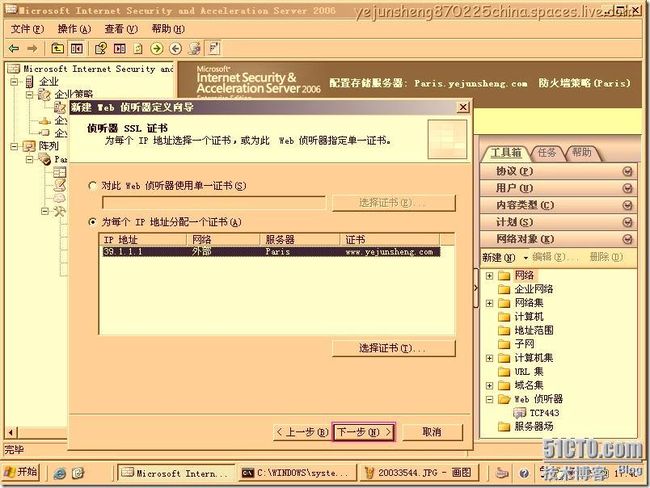The height and width of the screenshot is (488, 650).
Task: Click the 服务器场 folder icon
Action: point(504,426)
